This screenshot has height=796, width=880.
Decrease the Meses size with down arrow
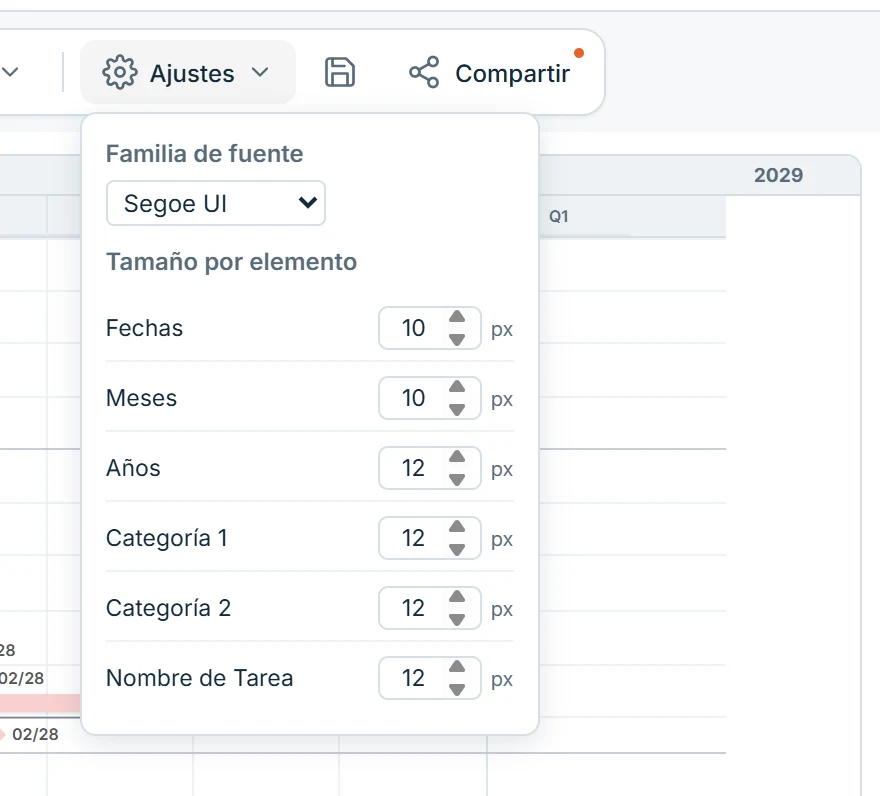(x=457, y=410)
